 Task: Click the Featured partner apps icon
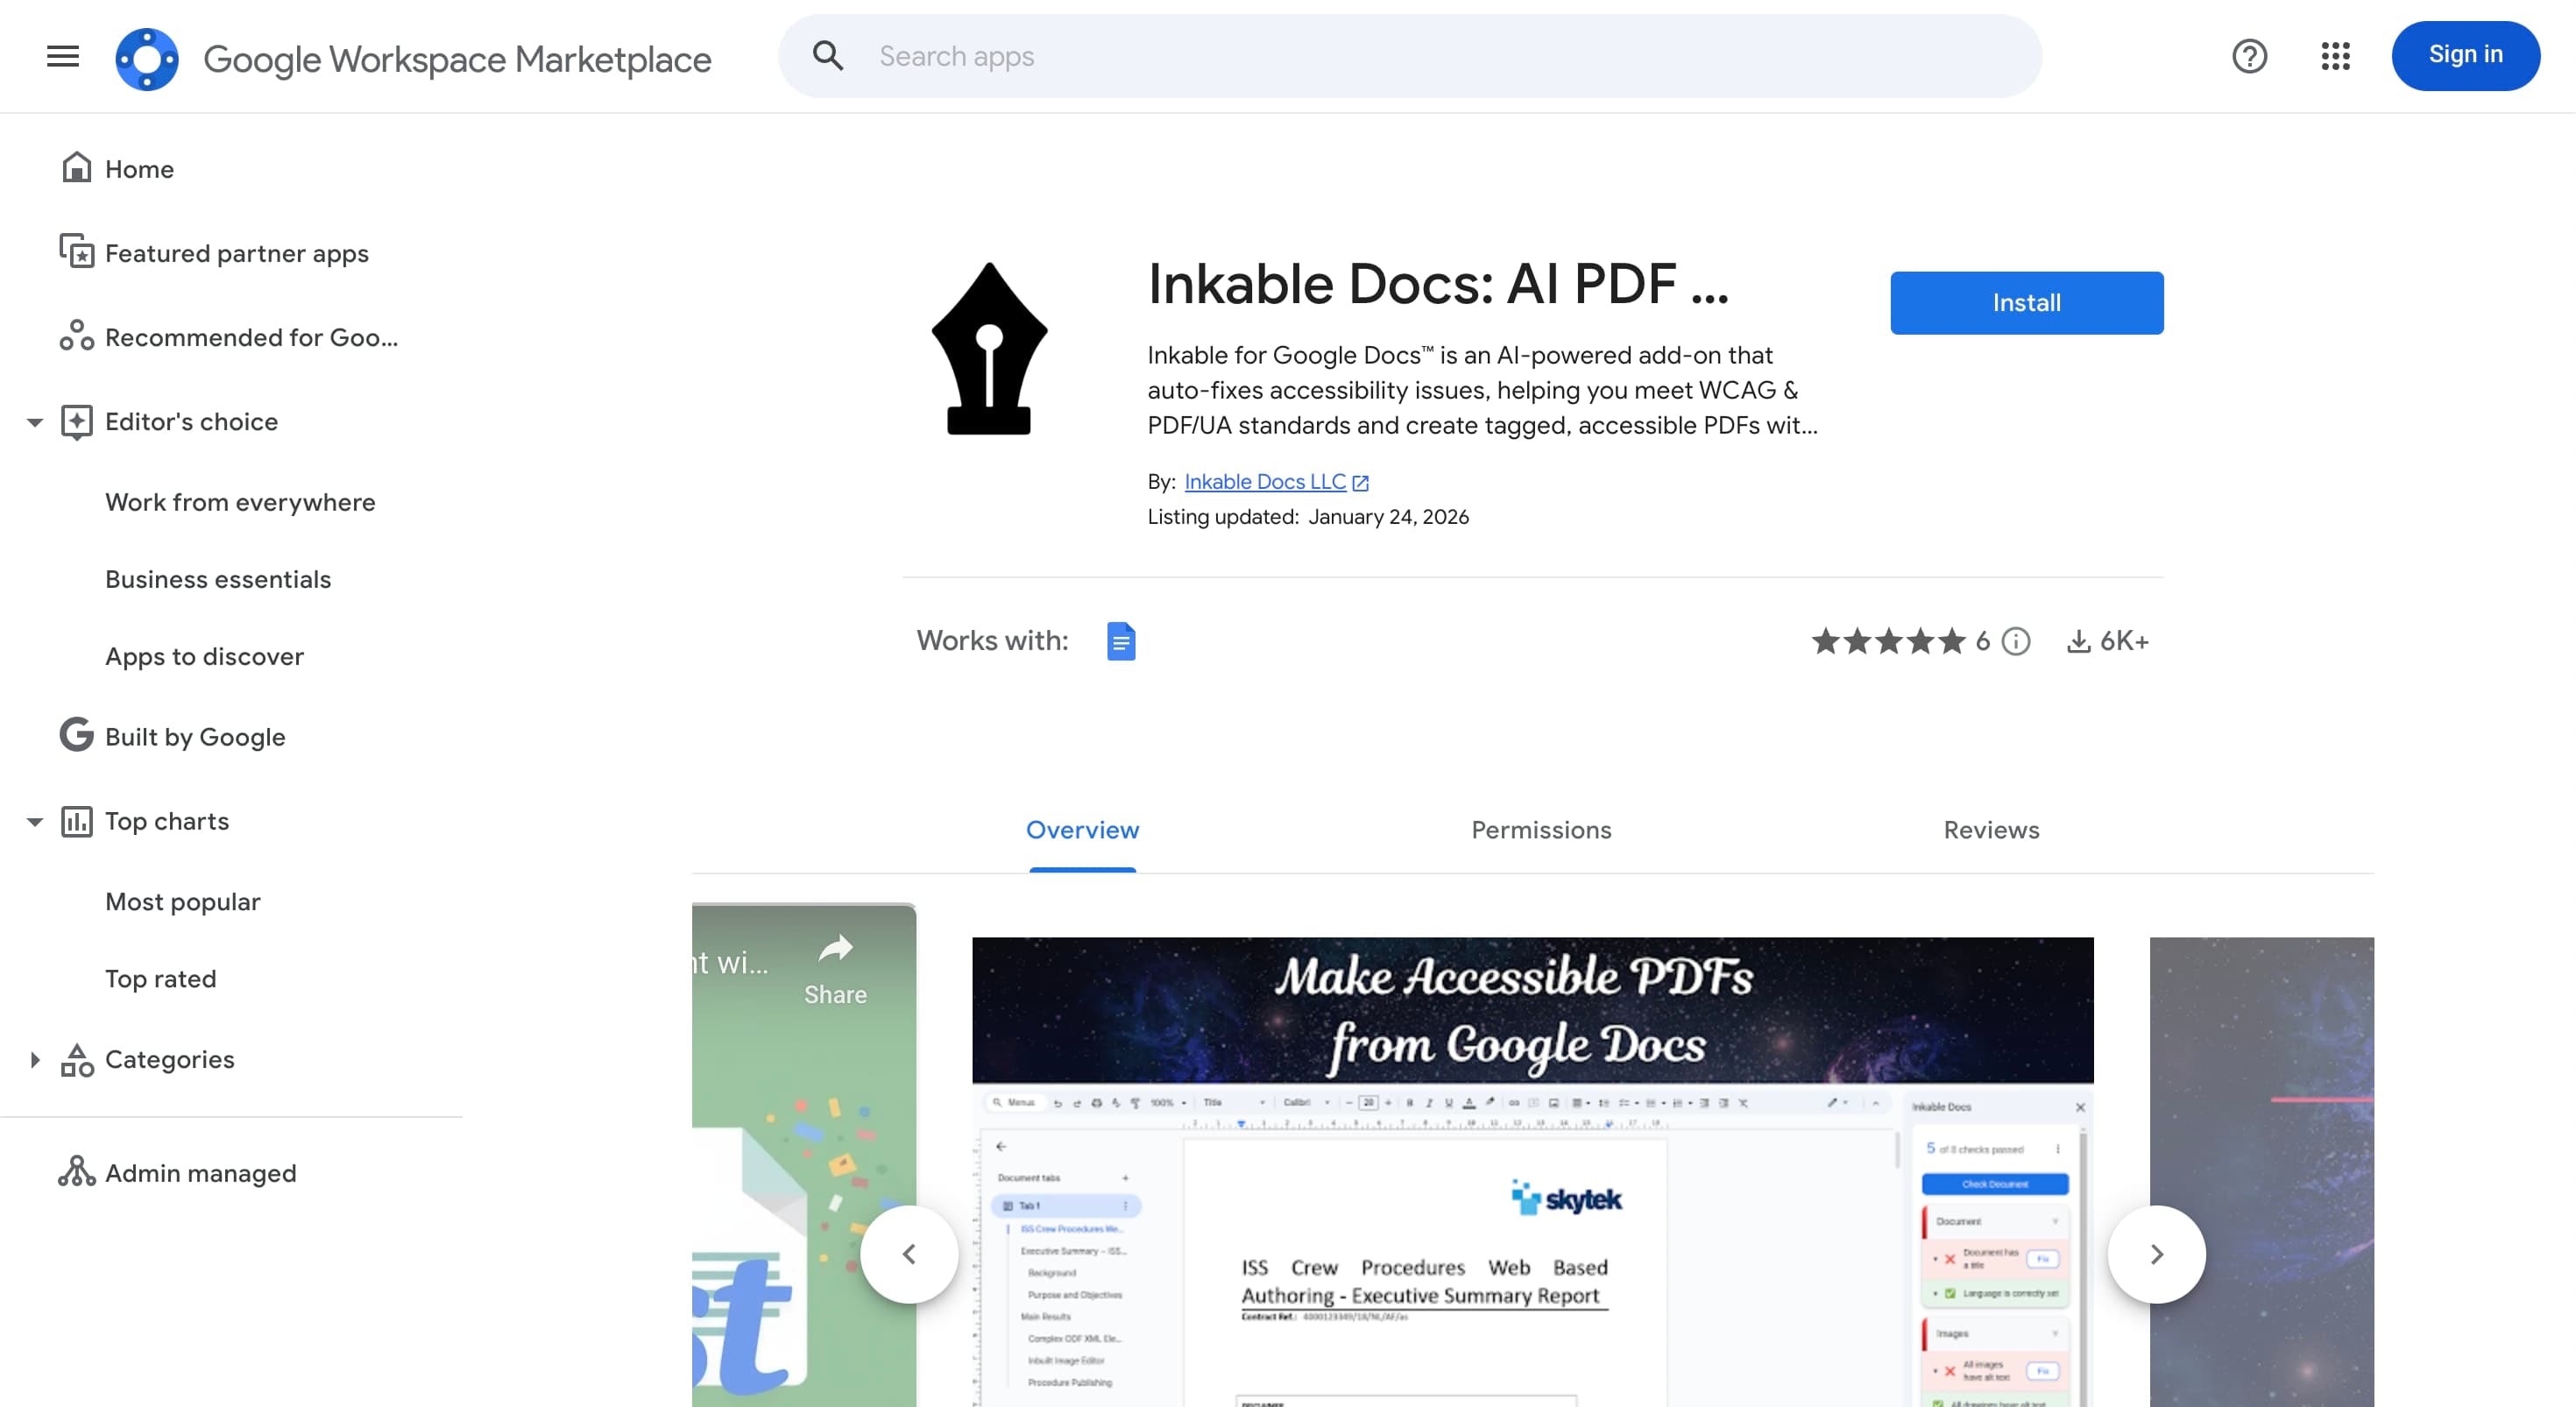pyautogui.click(x=77, y=253)
